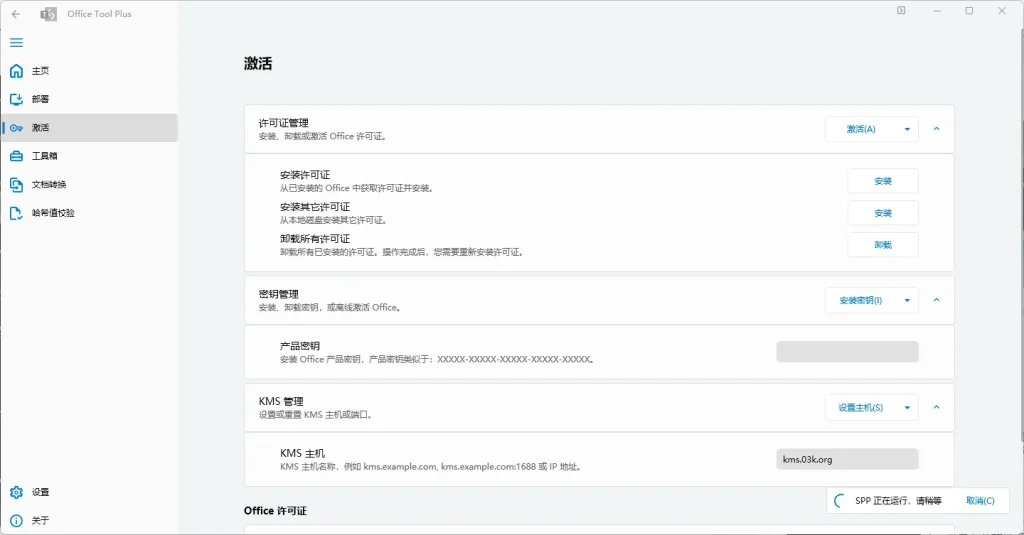Viewport: 1024px width, 535px height.
Task: Click the 安装密钥(I) button
Action: (861, 300)
